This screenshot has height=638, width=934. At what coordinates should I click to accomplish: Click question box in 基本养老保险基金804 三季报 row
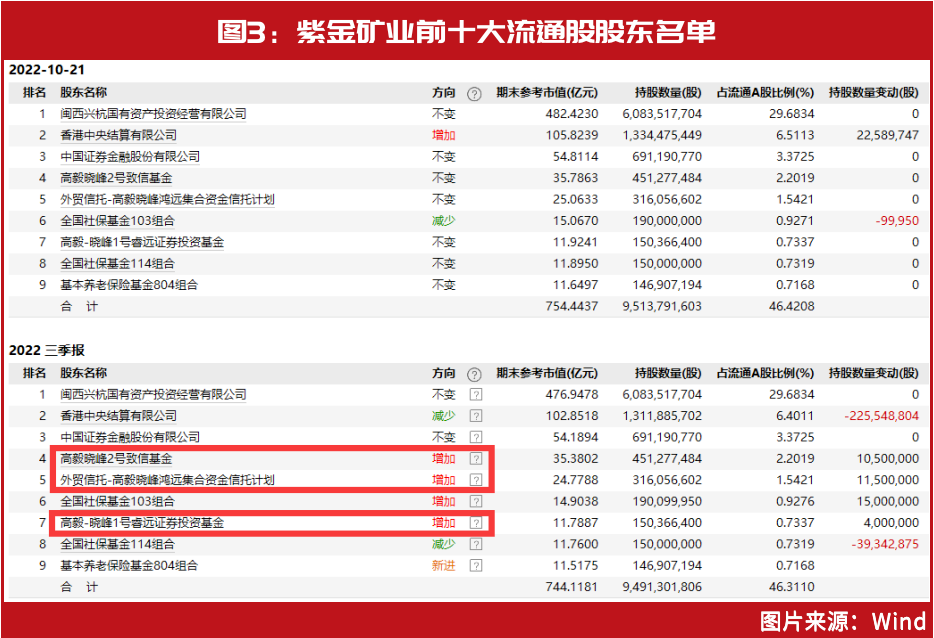click(476, 566)
